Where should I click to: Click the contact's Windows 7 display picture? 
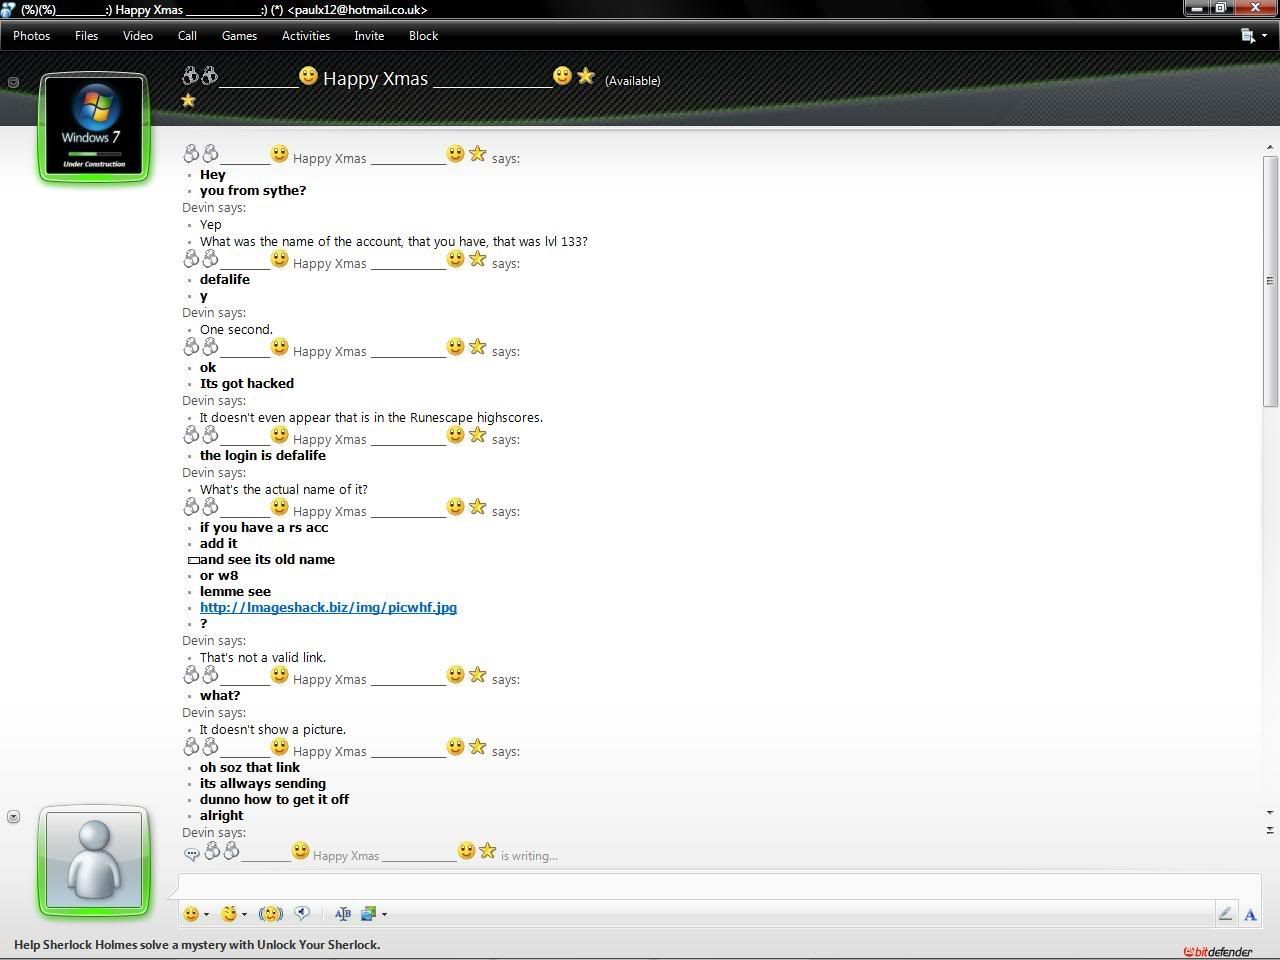94,128
